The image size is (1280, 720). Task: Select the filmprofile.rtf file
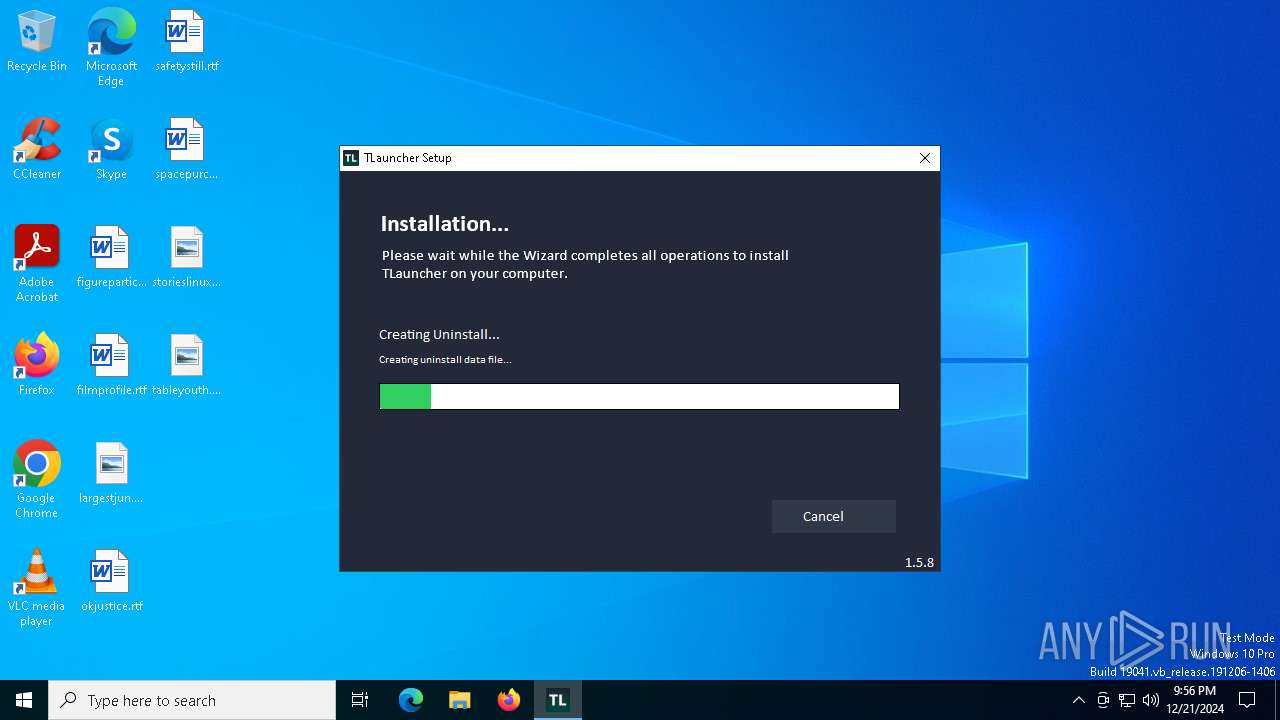pos(111,366)
